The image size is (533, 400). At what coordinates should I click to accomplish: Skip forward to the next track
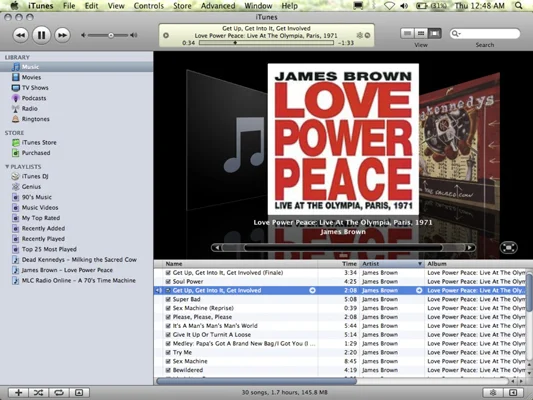pyautogui.click(x=62, y=35)
